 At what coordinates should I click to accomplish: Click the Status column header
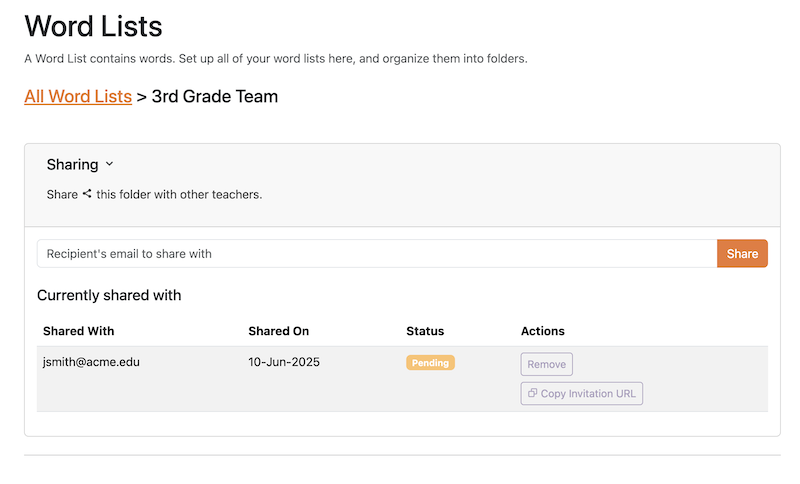coord(425,331)
